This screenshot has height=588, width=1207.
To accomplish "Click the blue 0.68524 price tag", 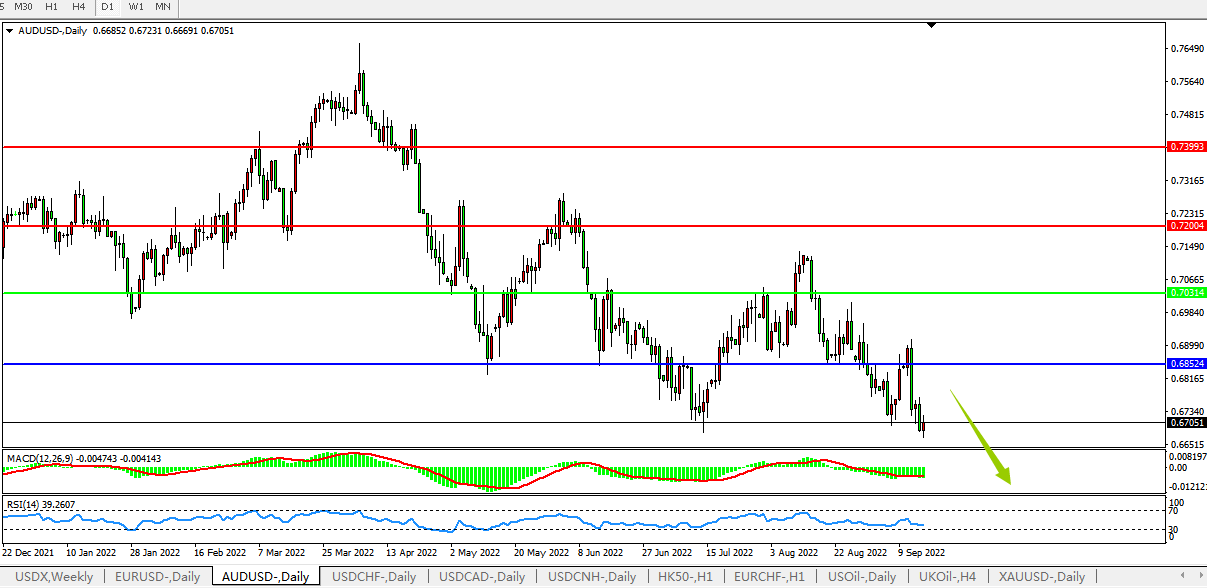I will point(1186,364).
